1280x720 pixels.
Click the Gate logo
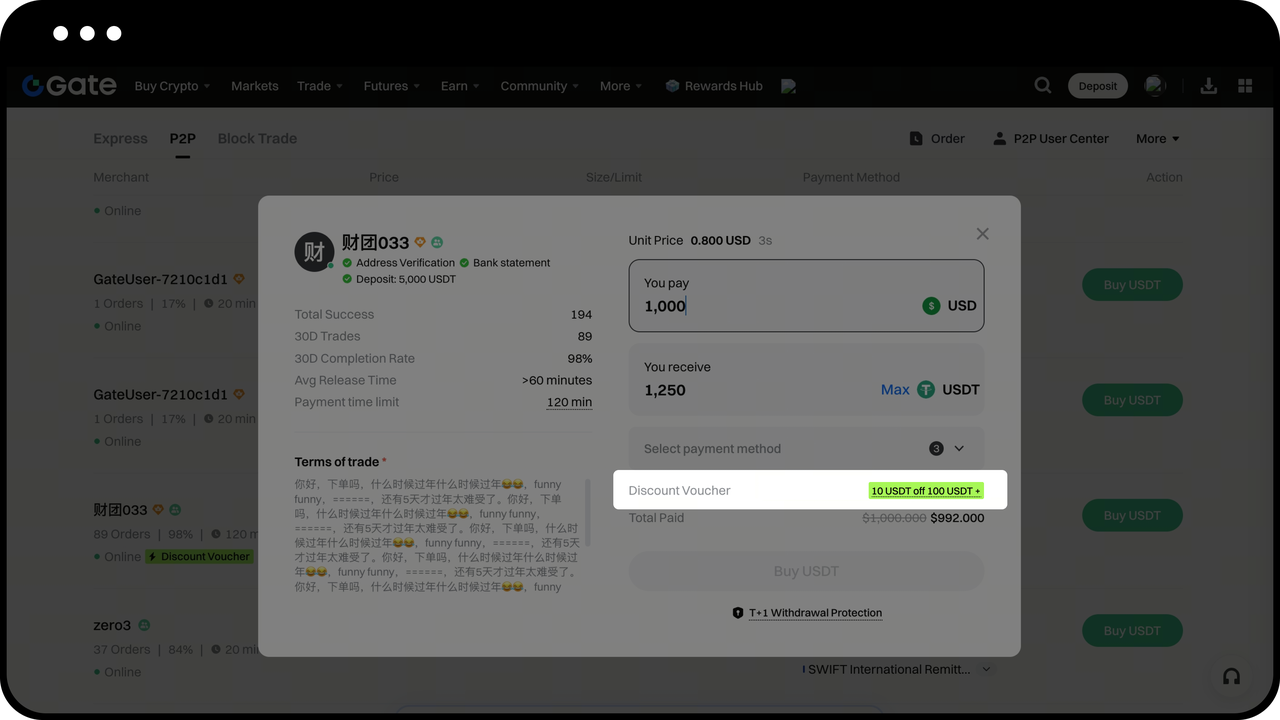click(70, 86)
